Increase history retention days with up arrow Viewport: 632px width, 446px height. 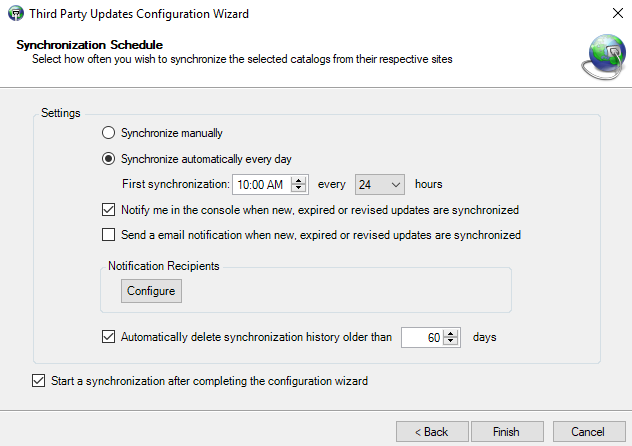451,333
